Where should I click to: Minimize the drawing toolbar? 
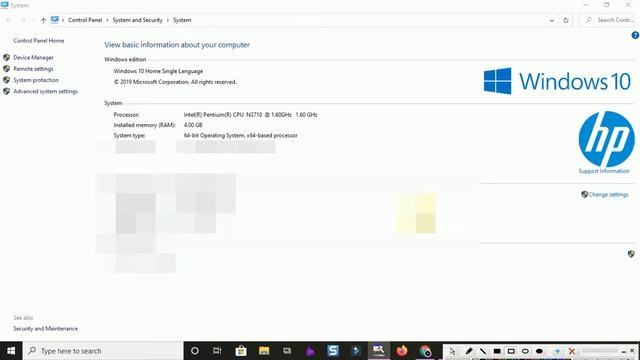624,351
